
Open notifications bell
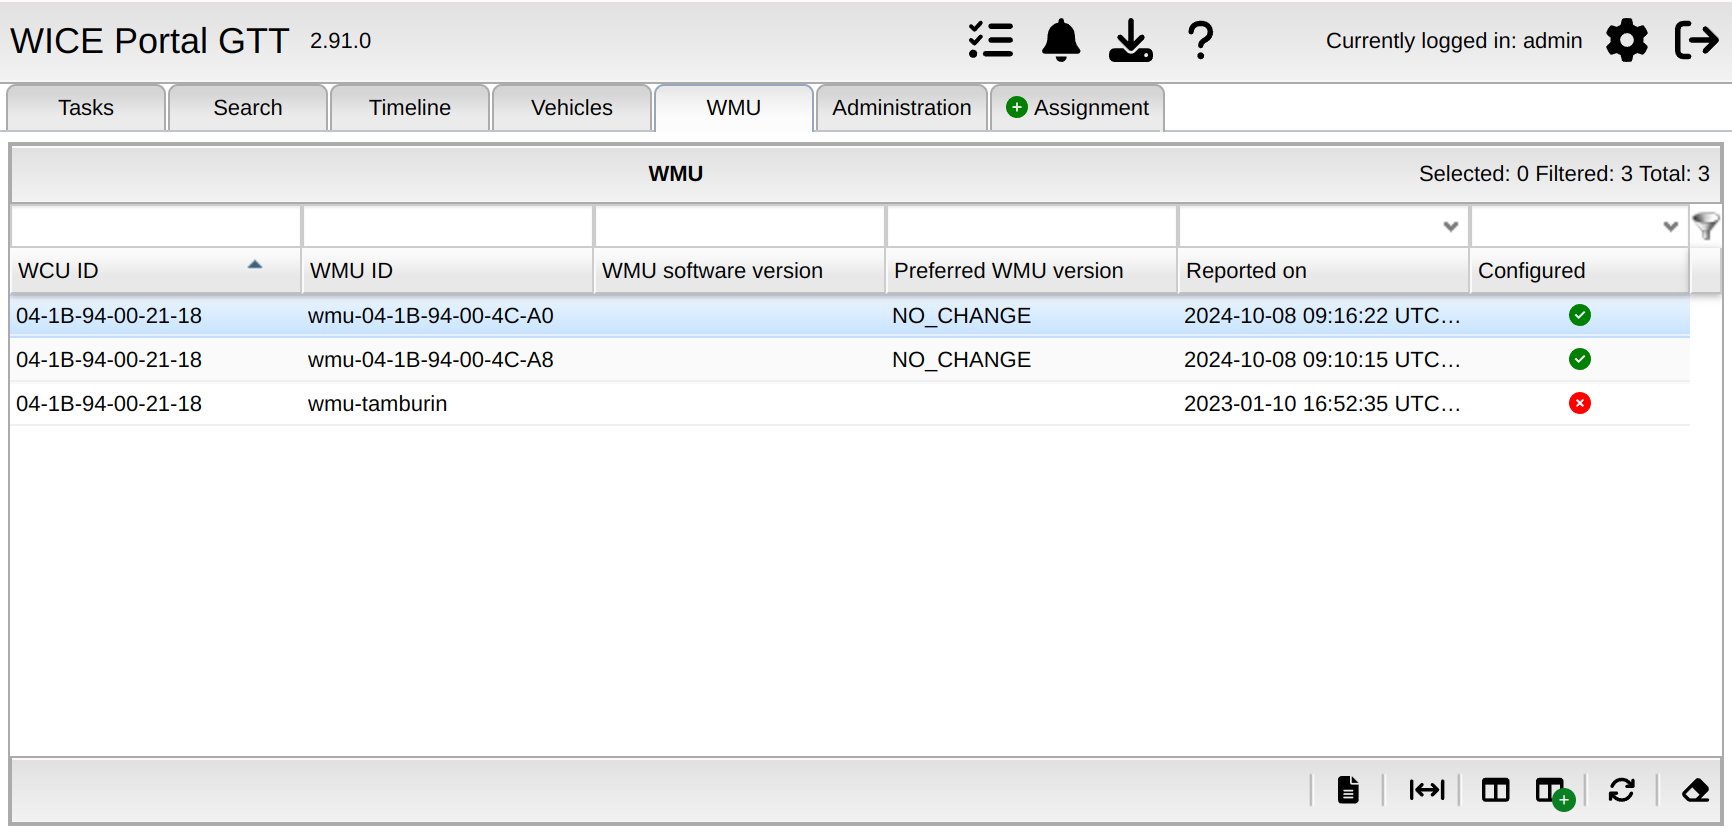click(x=1061, y=41)
